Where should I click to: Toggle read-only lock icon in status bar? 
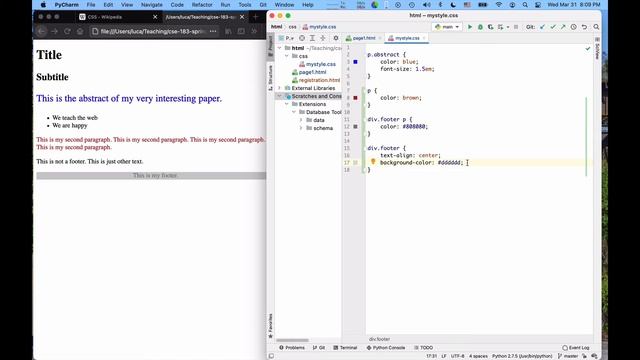584,356
